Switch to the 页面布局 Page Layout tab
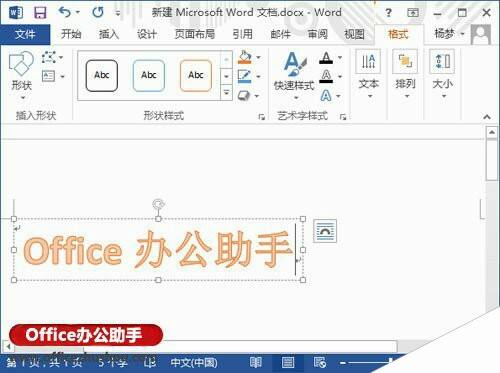 pos(195,34)
